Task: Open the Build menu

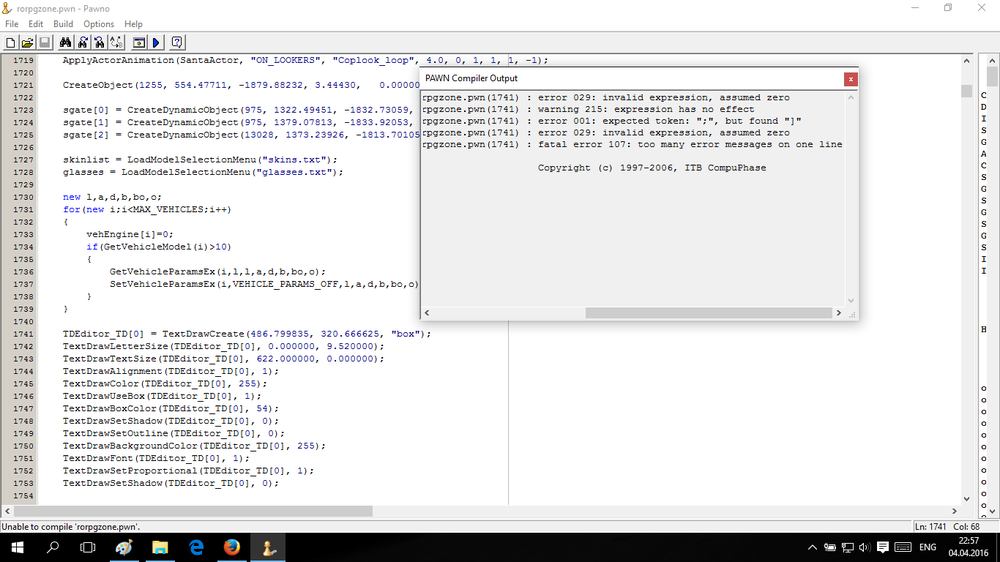Action: 63,24
